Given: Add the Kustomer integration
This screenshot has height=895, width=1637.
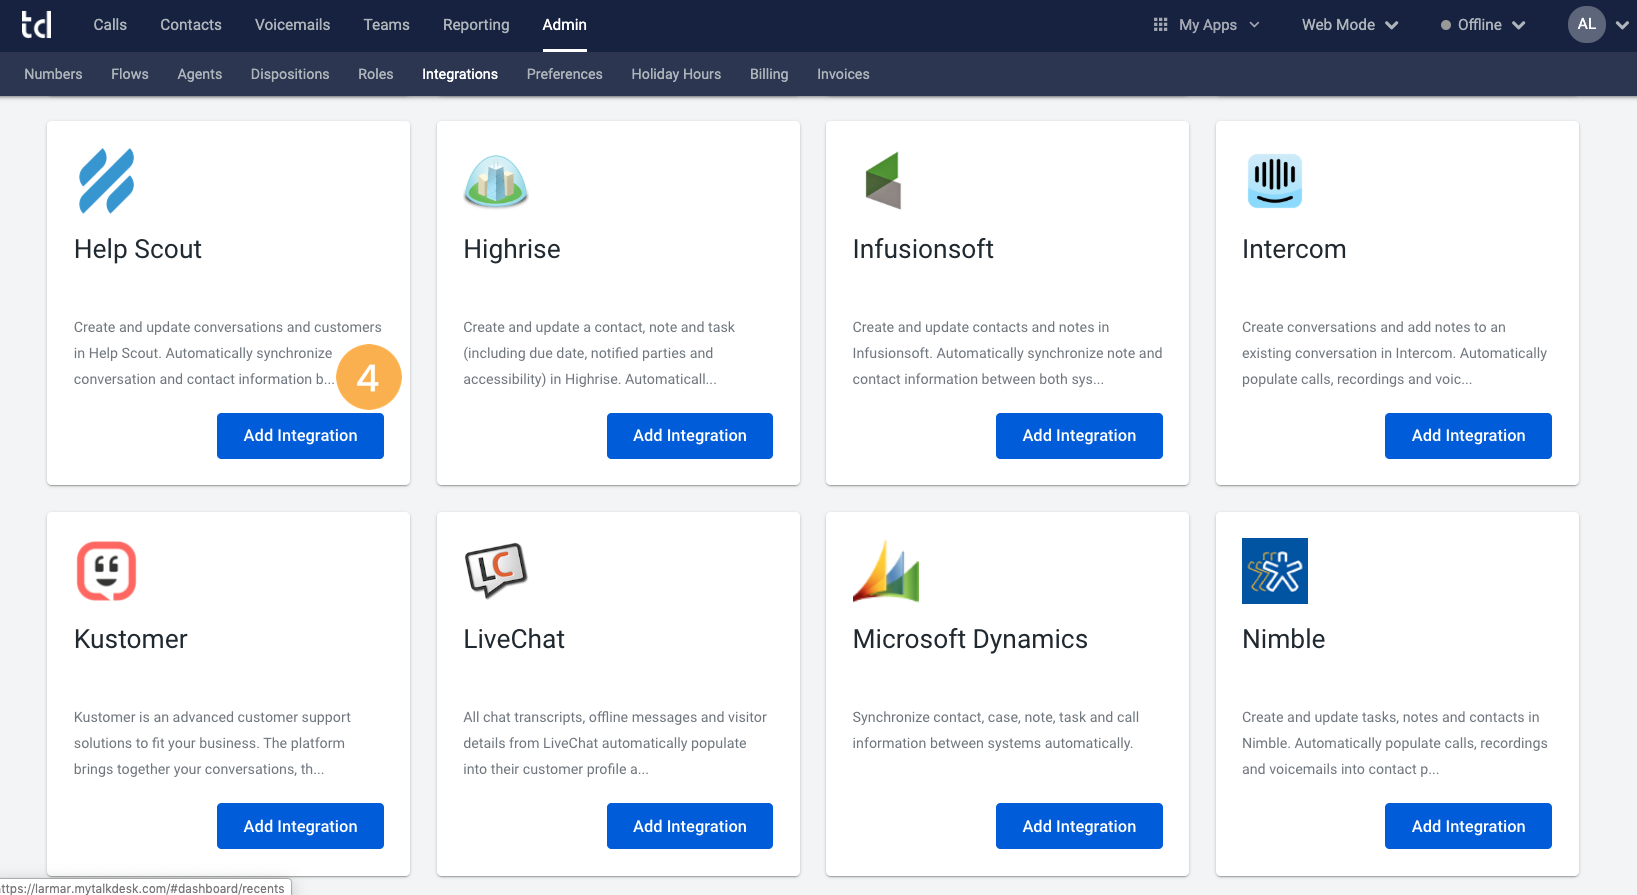Looking at the screenshot, I should (300, 826).
